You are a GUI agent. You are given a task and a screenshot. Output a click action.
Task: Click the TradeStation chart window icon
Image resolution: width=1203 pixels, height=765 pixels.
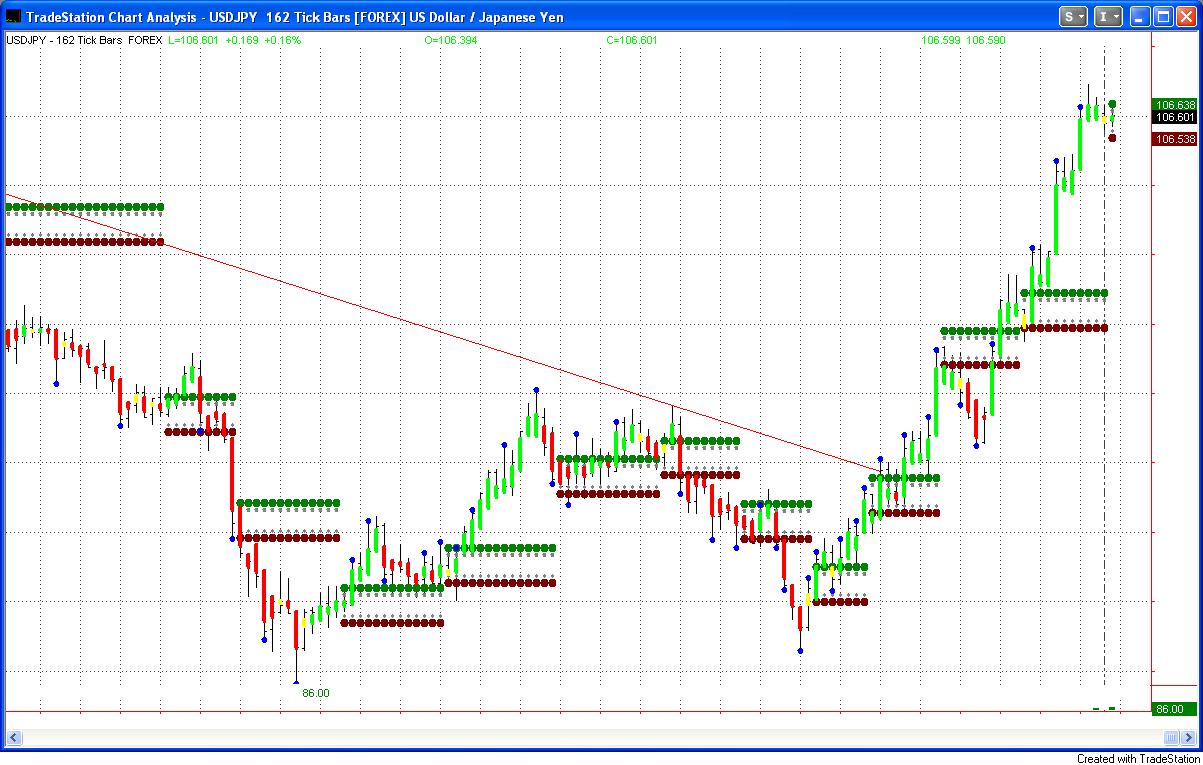point(13,17)
